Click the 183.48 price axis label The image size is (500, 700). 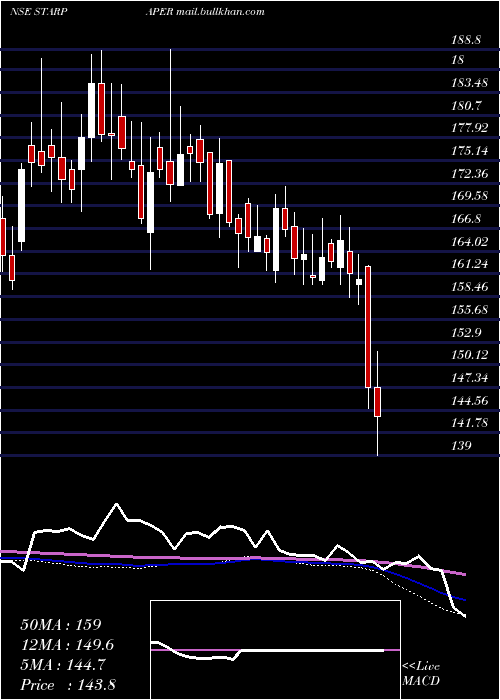tap(470, 83)
